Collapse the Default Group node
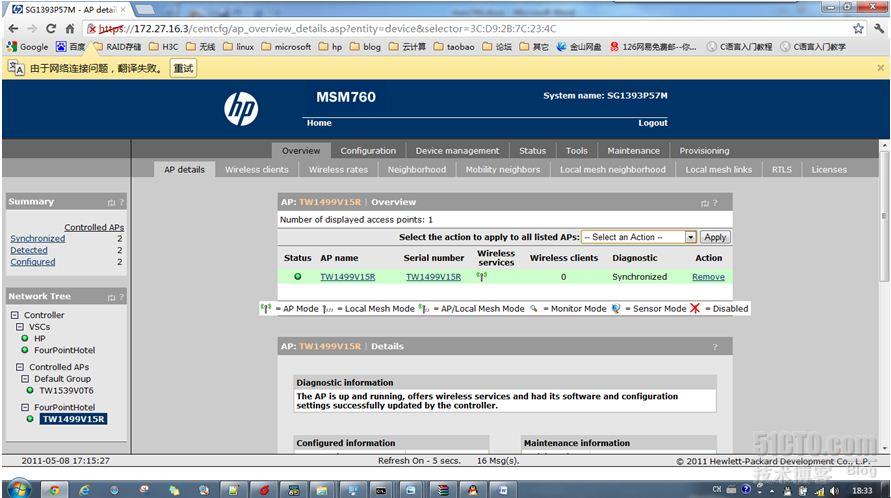Image resolution: width=891 pixels, height=498 pixels. click(x=25, y=379)
